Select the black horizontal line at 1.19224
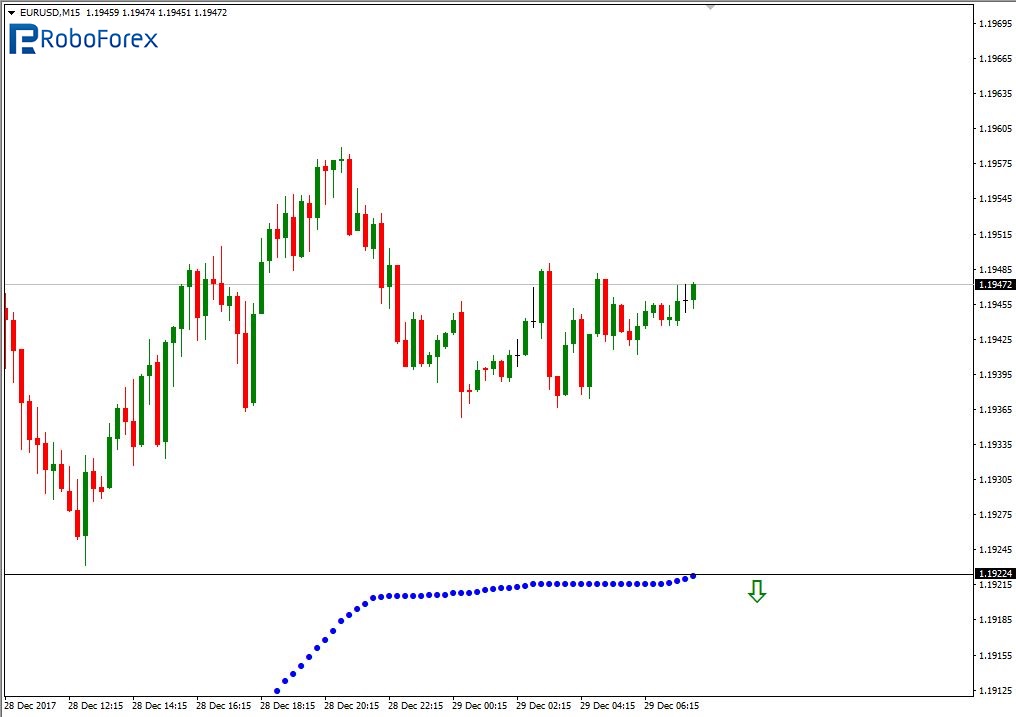Screen dimensions: 1016x717 point(400,574)
